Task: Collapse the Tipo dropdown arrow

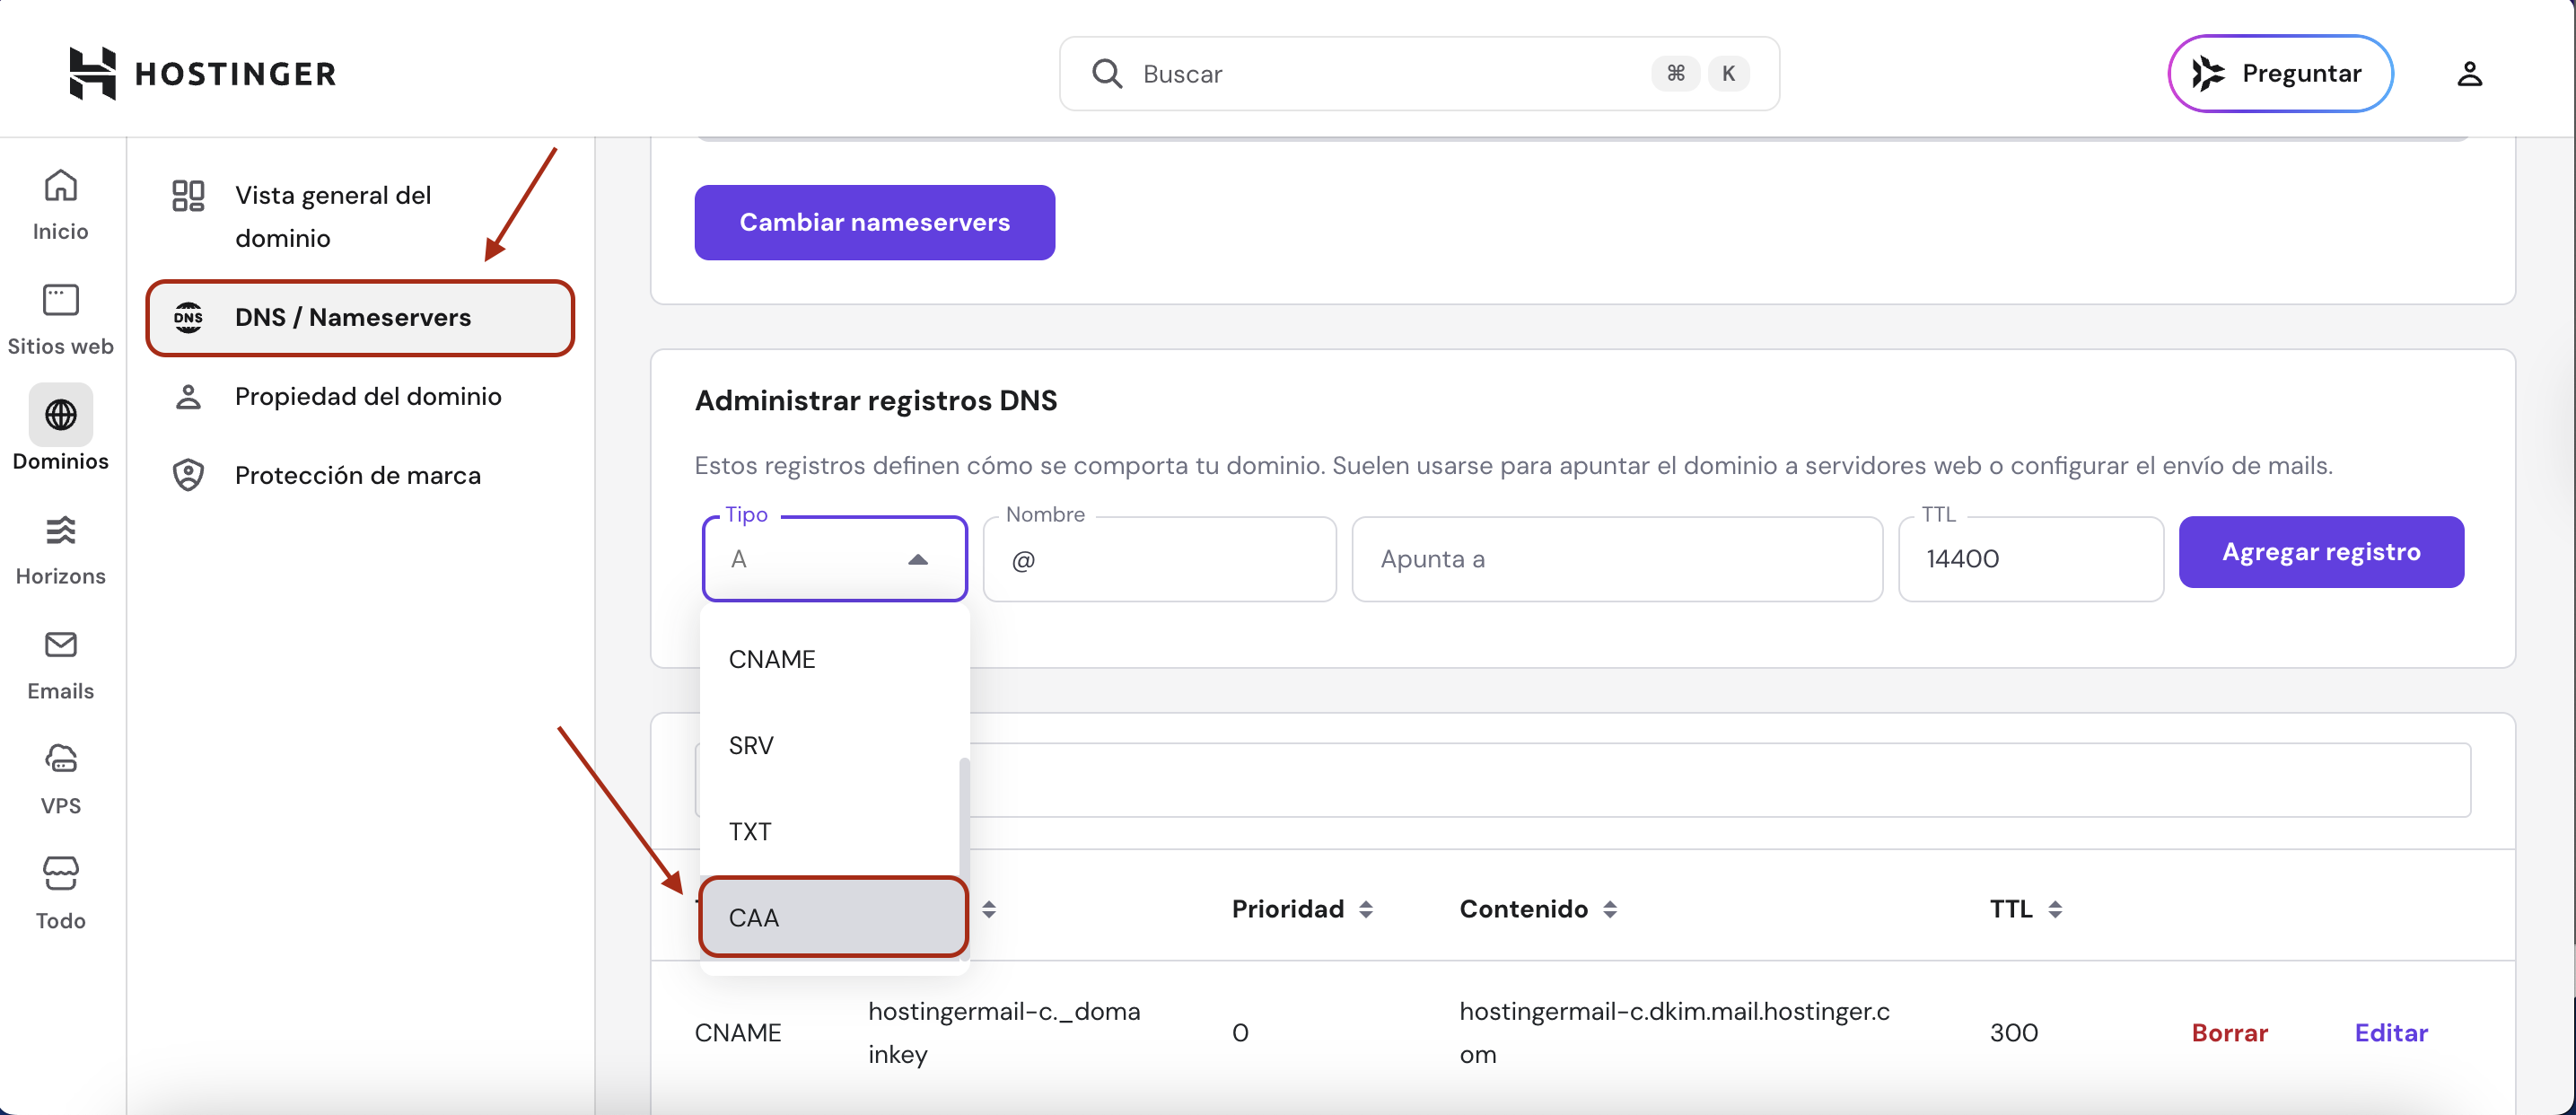Action: [917, 559]
